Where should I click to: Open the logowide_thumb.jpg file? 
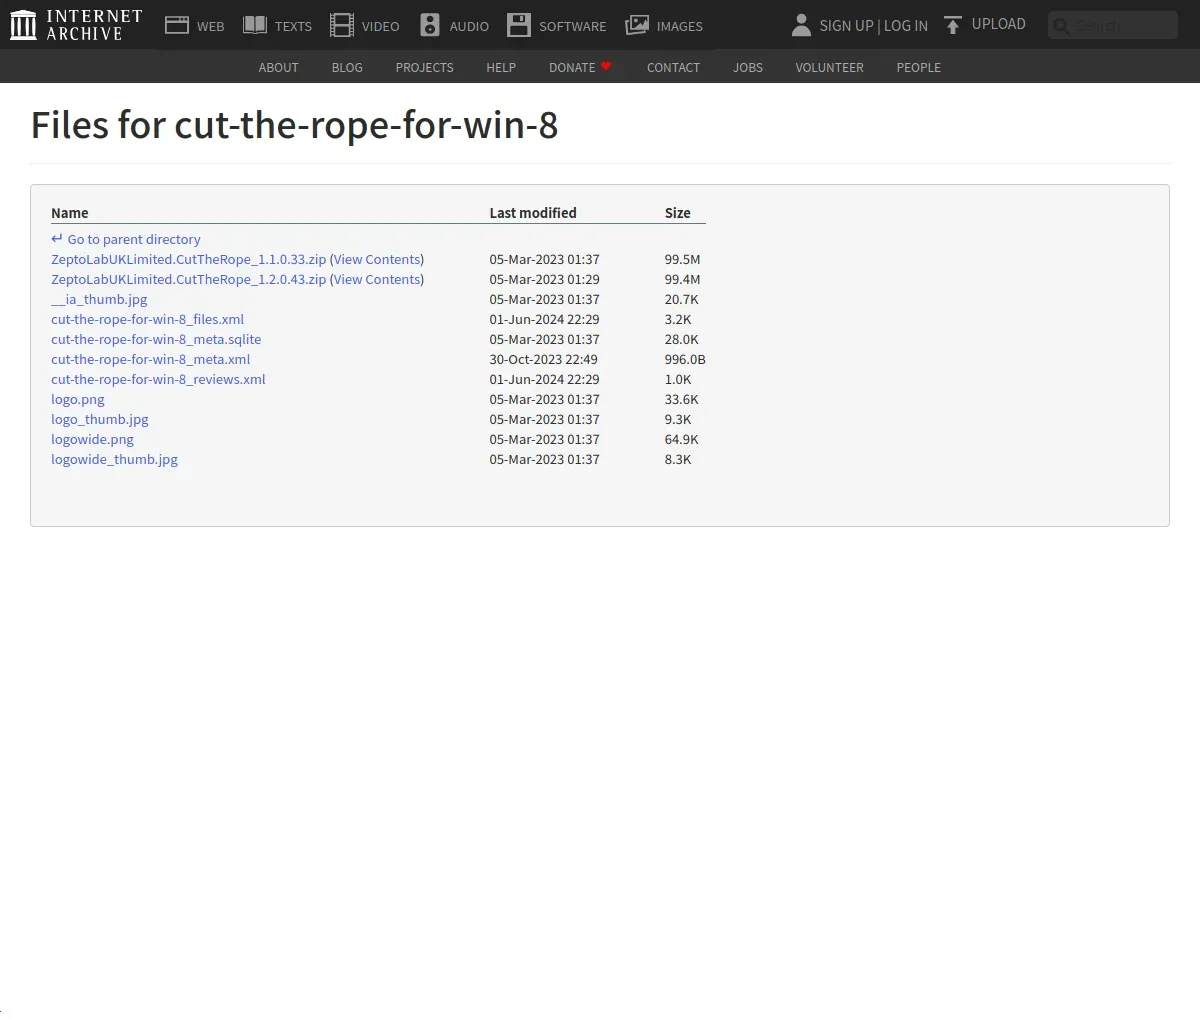(x=114, y=459)
